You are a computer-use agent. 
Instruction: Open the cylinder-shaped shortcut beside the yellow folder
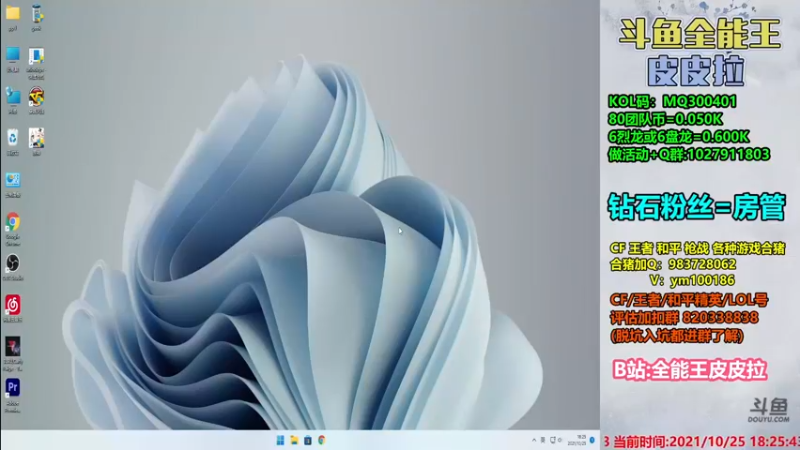click(36, 13)
